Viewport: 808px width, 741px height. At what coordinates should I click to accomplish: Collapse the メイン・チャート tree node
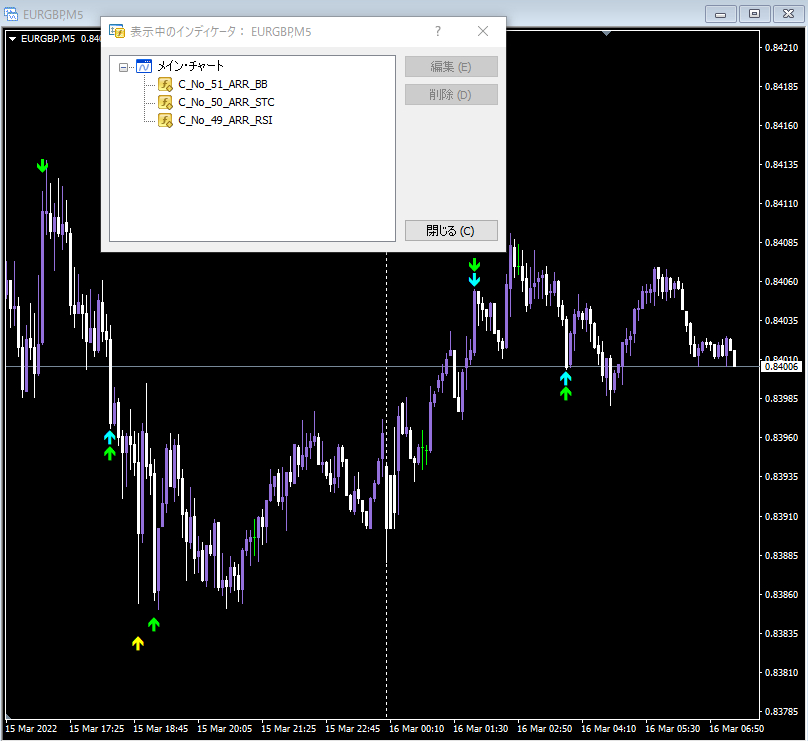point(123,67)
